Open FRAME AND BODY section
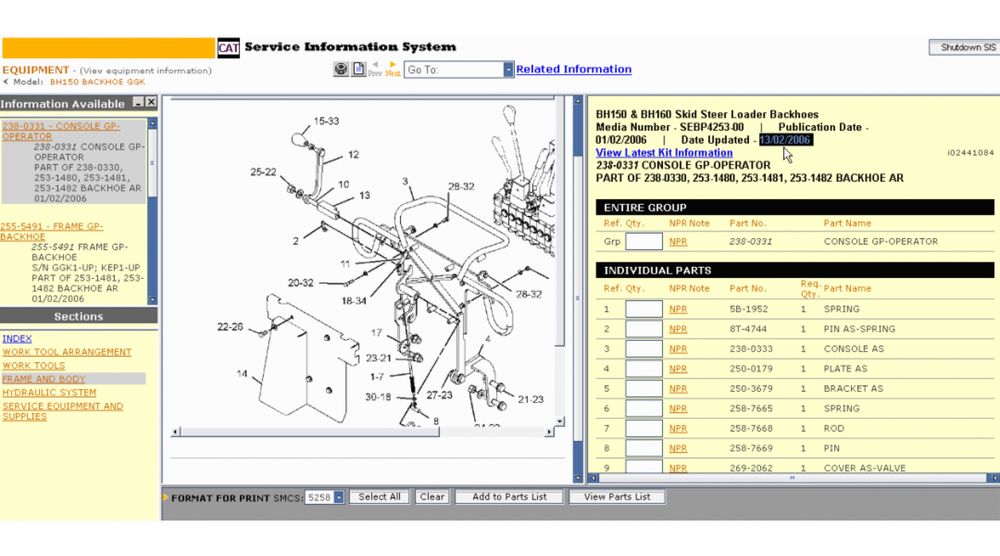Screen dimensions: 1000x556 [43, 379]
